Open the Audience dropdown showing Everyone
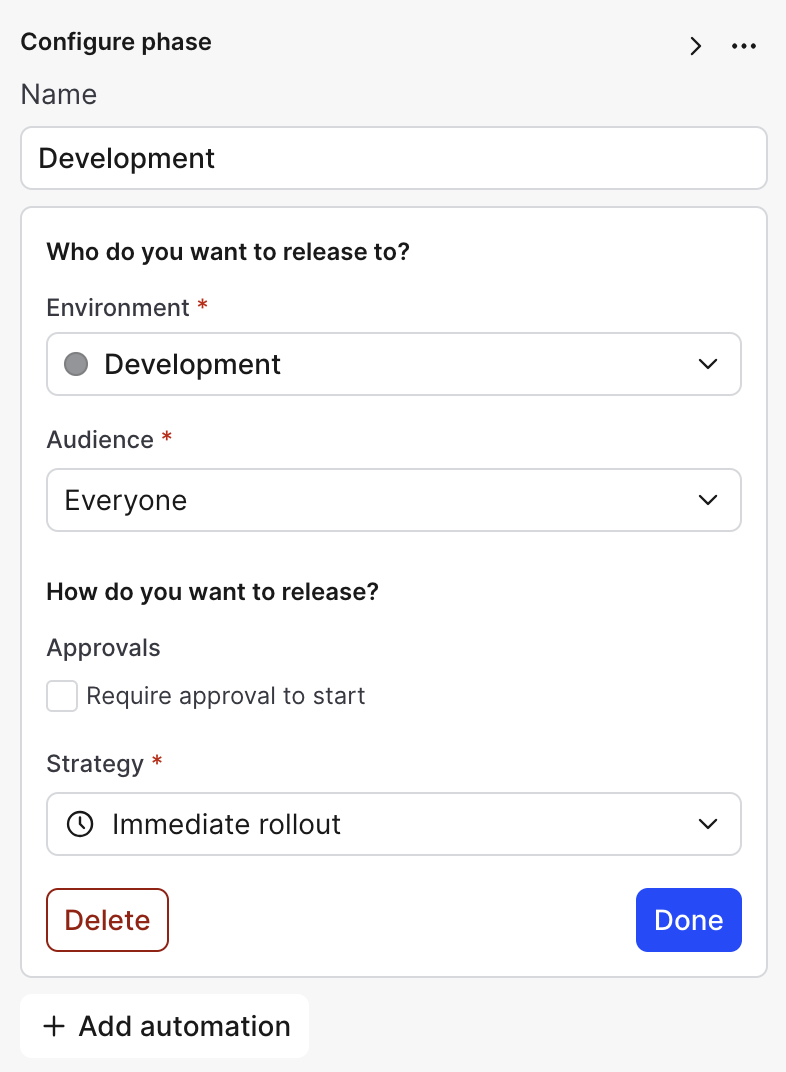This screenshot has width=786, height=1072. pyautogui.click(x=393, y=500)
